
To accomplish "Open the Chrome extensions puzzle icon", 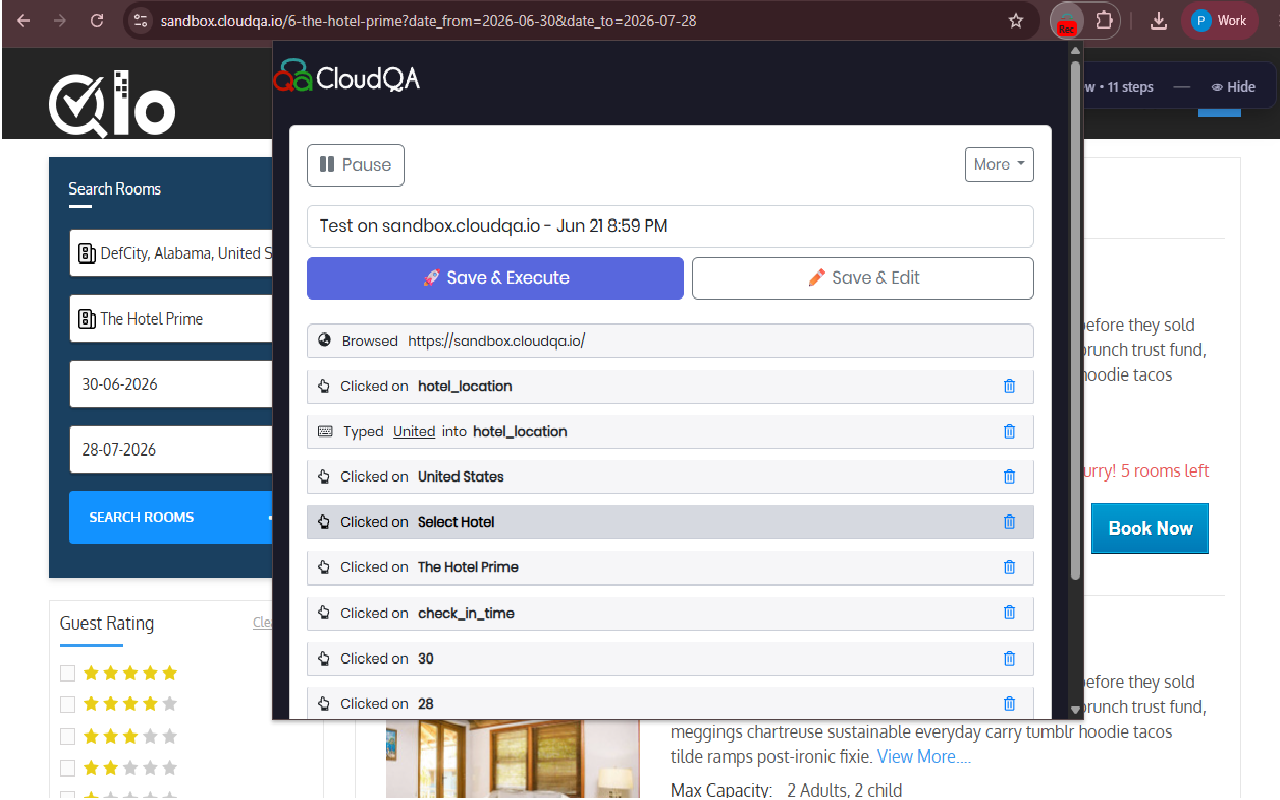I will pos(1105,21).
